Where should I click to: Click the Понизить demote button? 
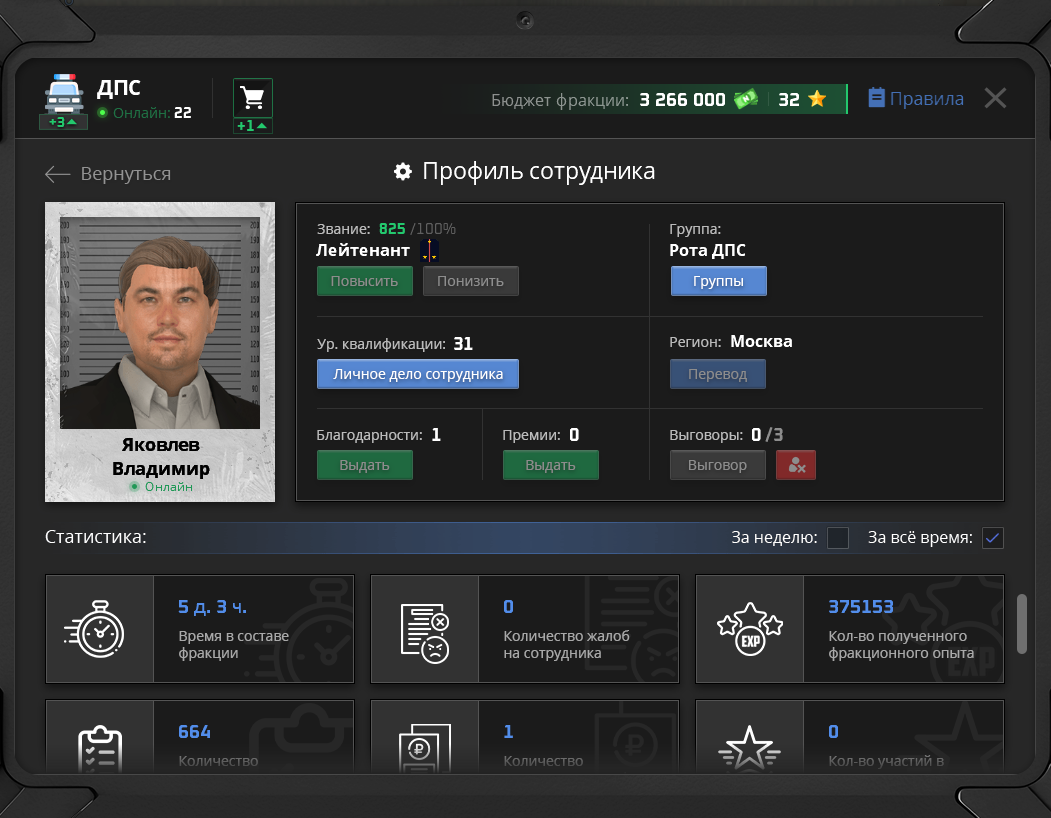471,281
